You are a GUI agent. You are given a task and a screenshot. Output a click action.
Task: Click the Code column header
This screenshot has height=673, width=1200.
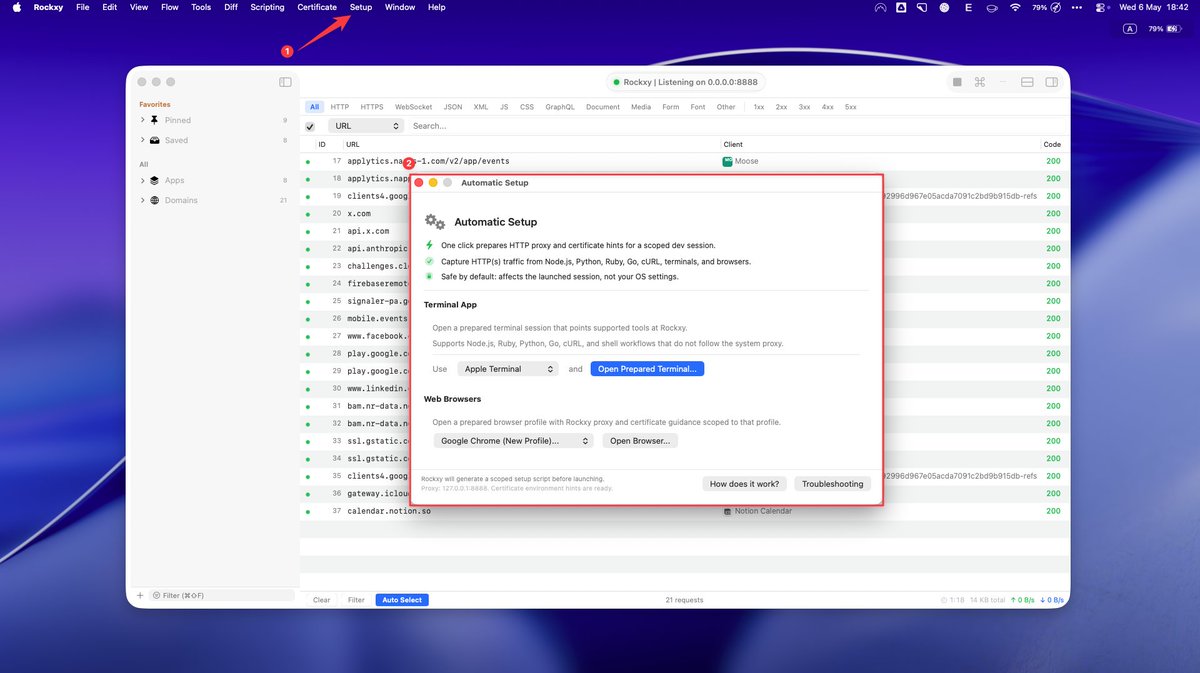pos(1052,145)
